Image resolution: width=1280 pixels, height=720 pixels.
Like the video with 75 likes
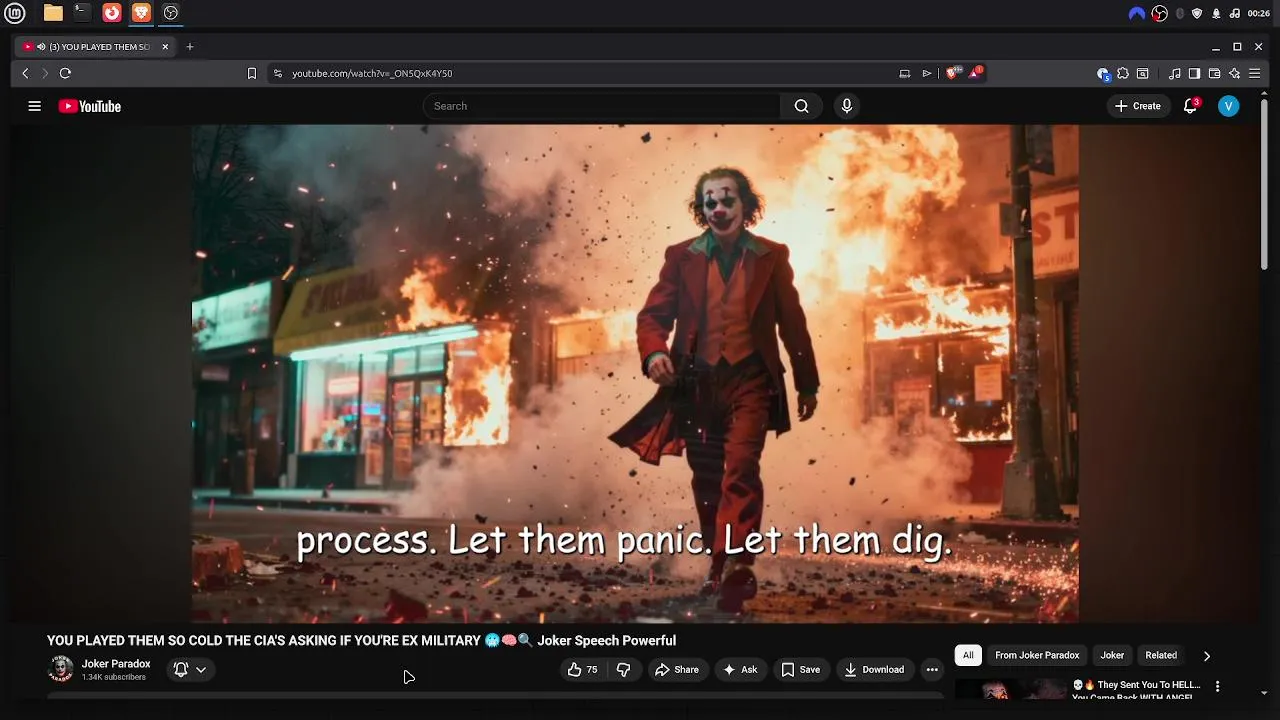582,670
